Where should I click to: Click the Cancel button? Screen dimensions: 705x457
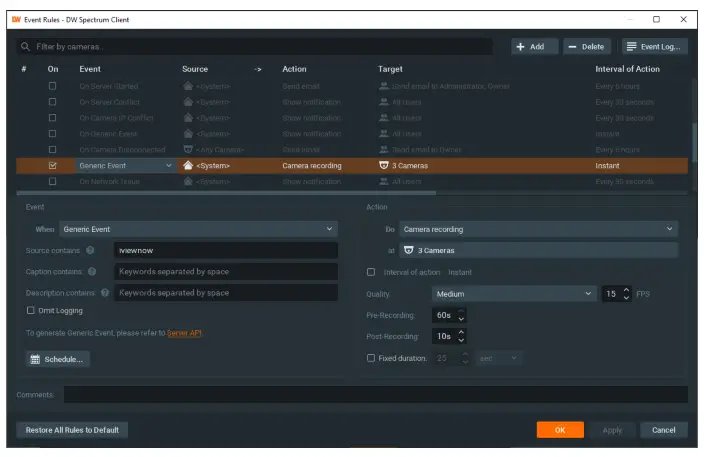click(664, 430)
